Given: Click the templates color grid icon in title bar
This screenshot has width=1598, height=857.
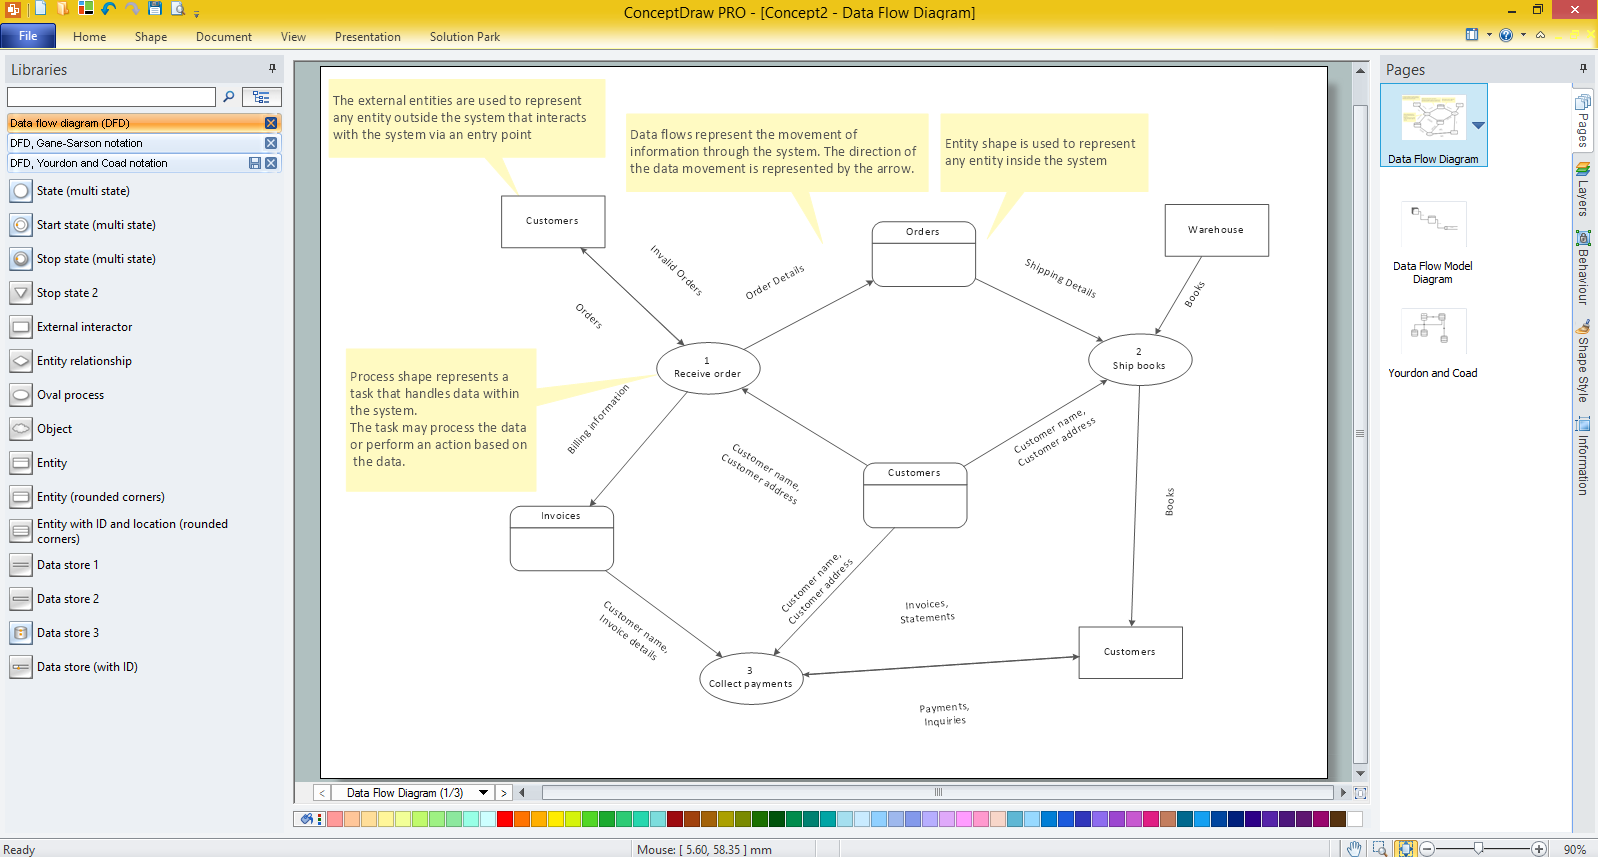Looking at the screenshot, I should pyautogui.click(x=86, y=9).
